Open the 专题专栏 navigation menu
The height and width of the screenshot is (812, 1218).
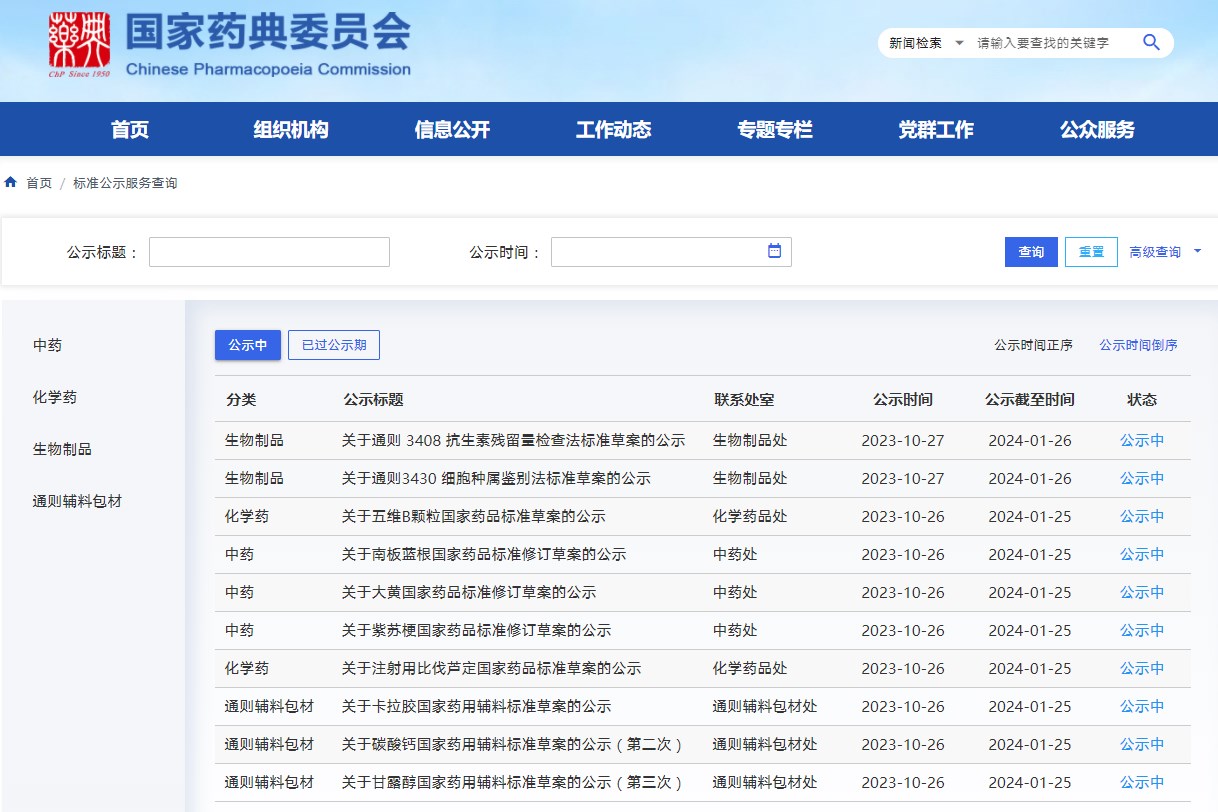[774, 129]
